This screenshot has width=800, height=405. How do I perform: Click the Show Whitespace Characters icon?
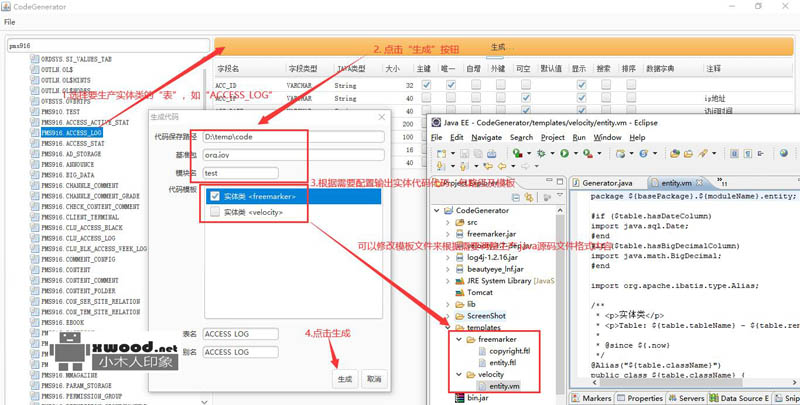747,154
